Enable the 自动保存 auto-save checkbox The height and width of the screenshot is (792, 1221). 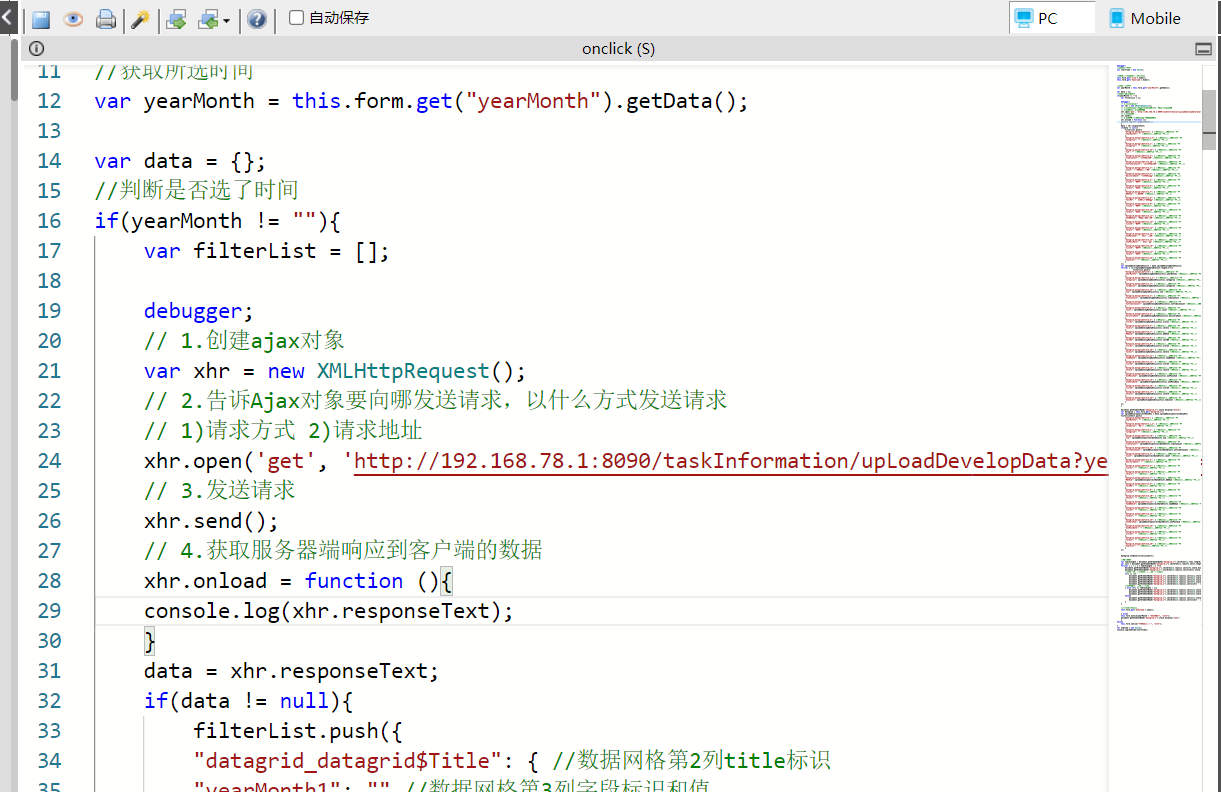click(297, 18)
